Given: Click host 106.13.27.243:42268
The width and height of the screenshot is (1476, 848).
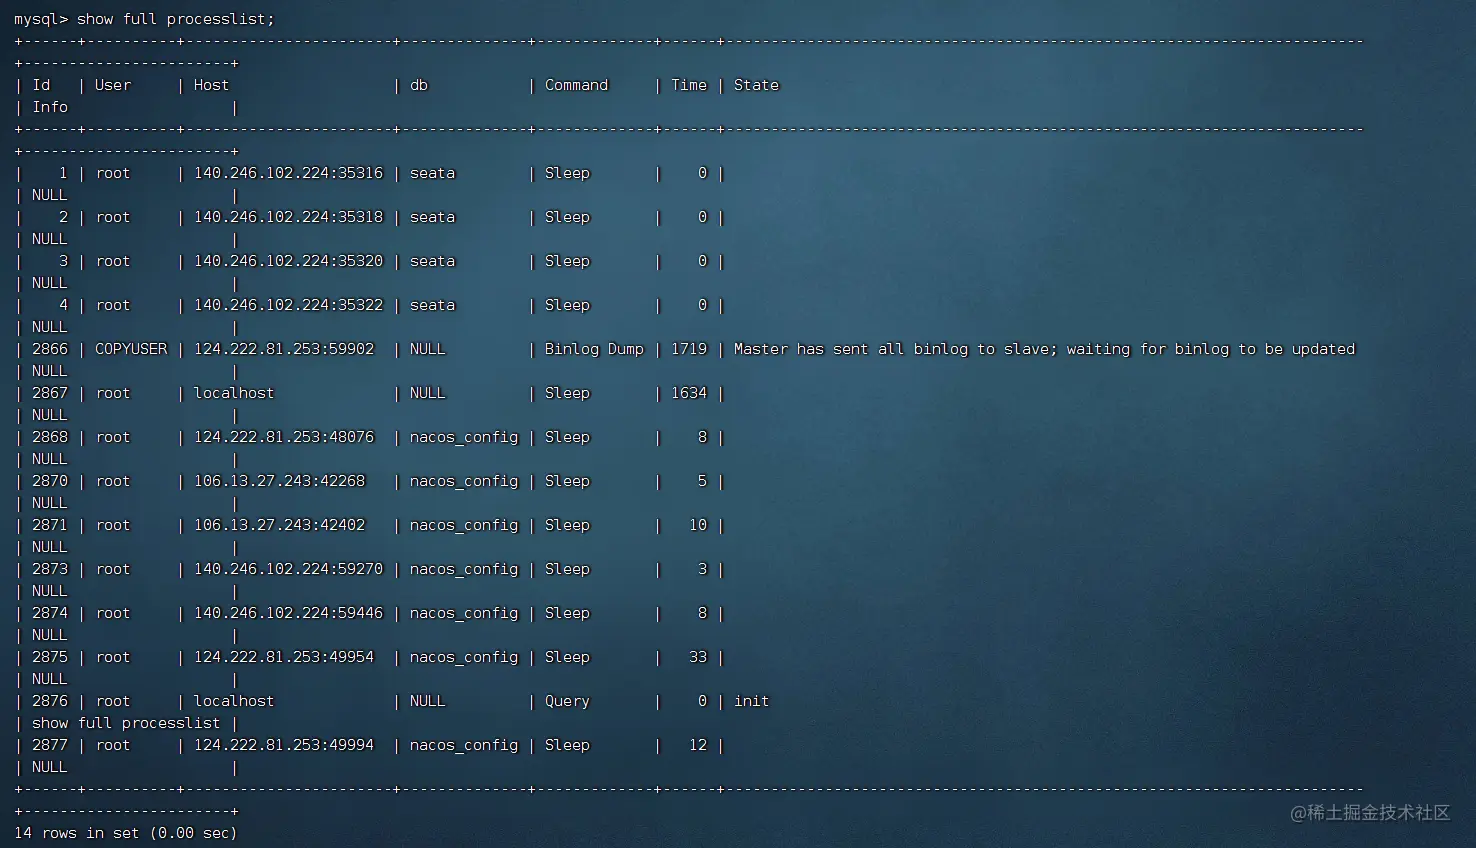Looking at the screenshot, I should pos(280,481).
